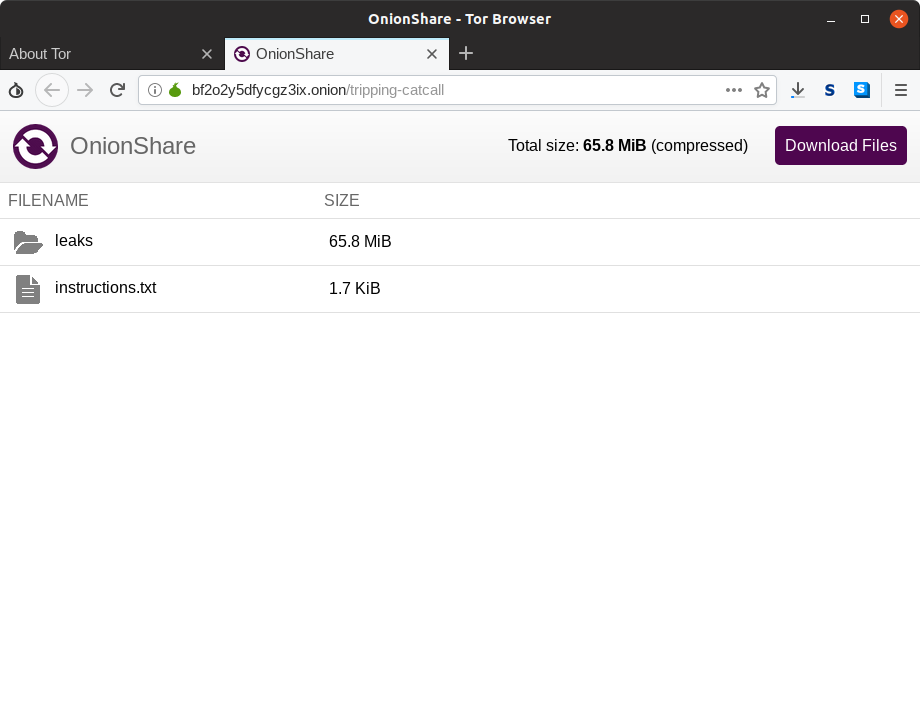Click the SIZE column header
Screen dimensions: 920x711
point(341,201)
